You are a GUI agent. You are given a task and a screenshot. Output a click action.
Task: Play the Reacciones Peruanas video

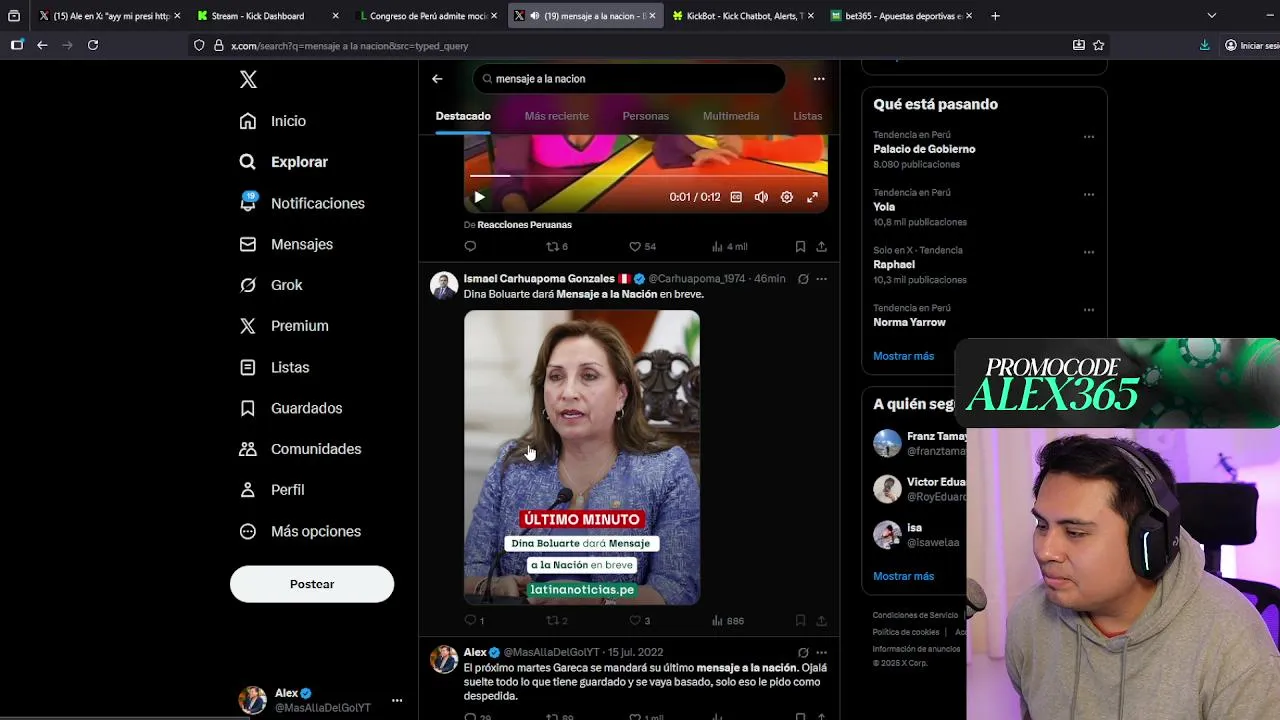tap(479, 197)
